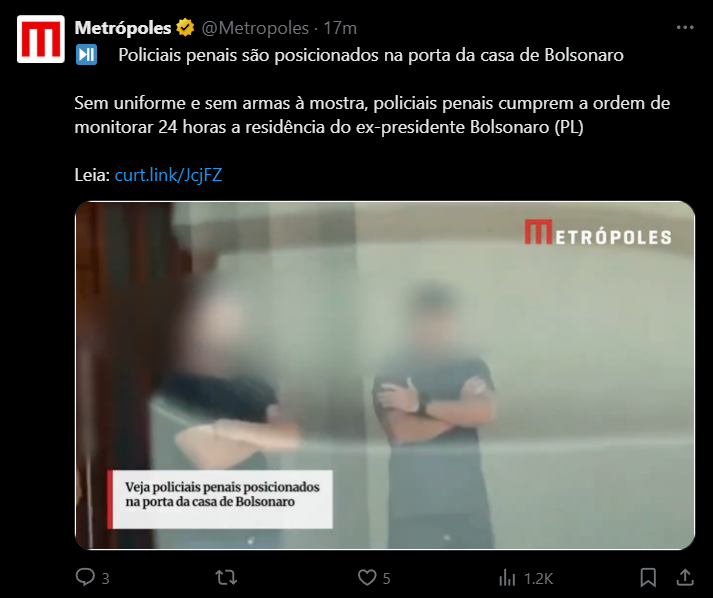Click the 1.2K views count

538,578
